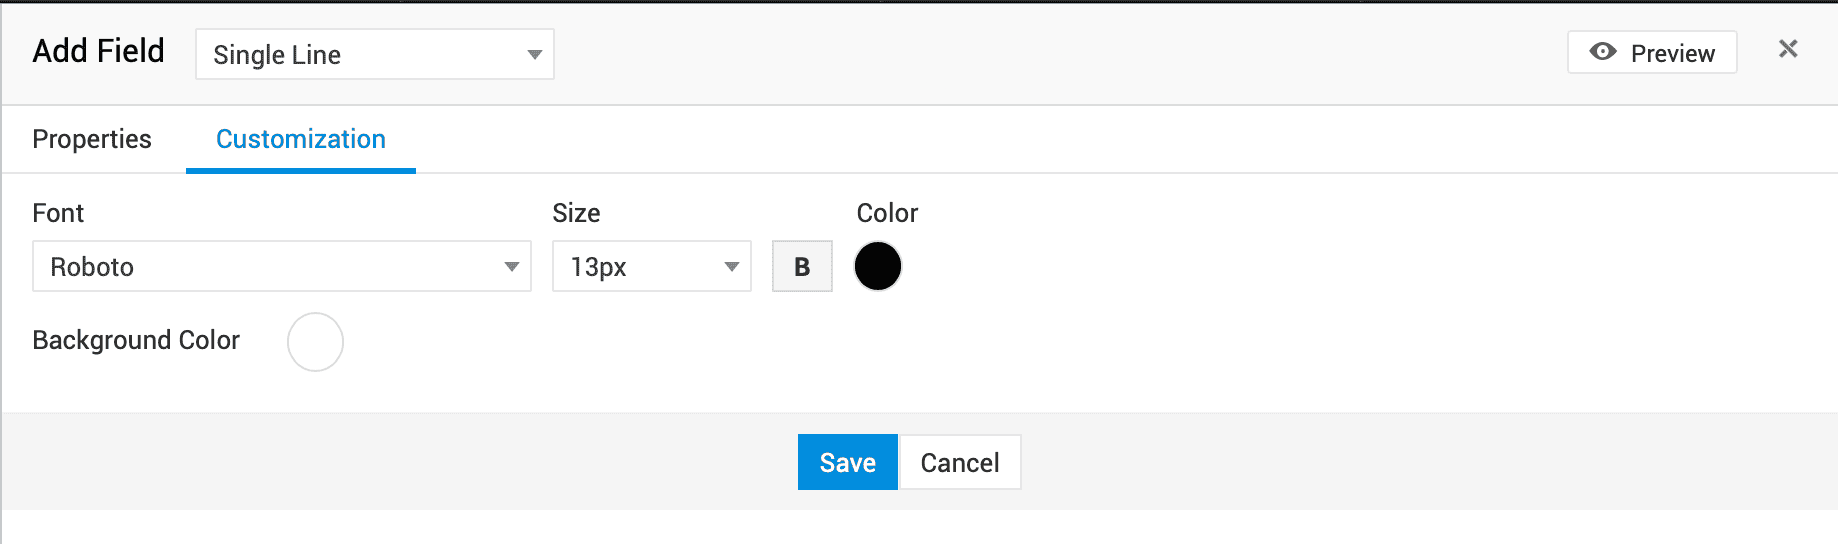Click the Background Color label
This screenshot has width=1838, height=544.
coord(136,340)
